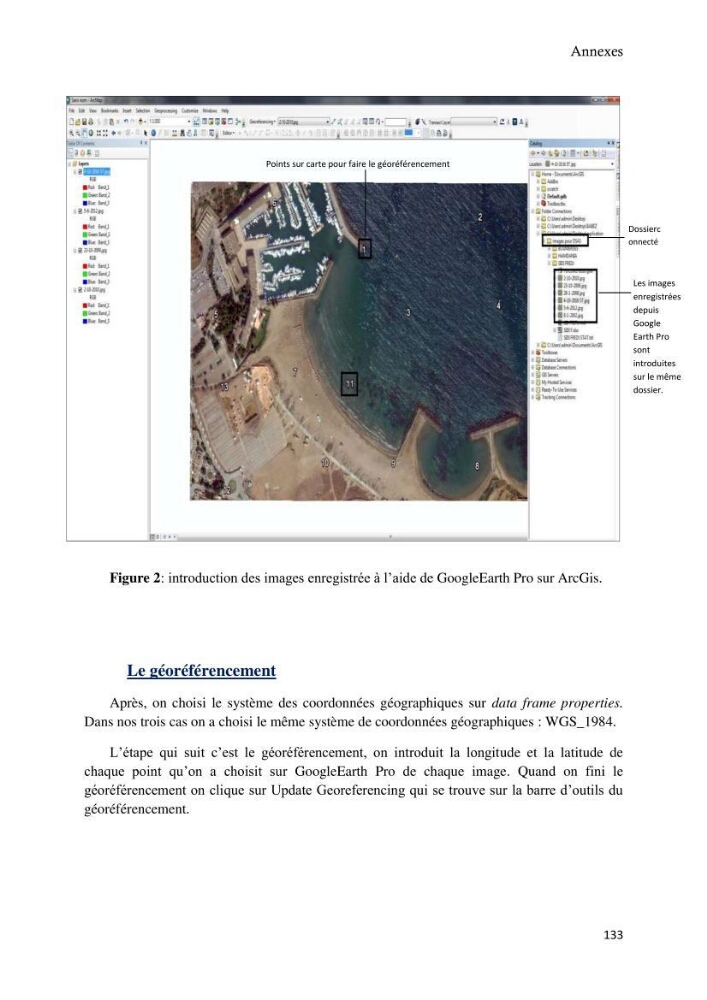Open the Geoprocessing menu

pyautogui.click(x=166, y=111)
